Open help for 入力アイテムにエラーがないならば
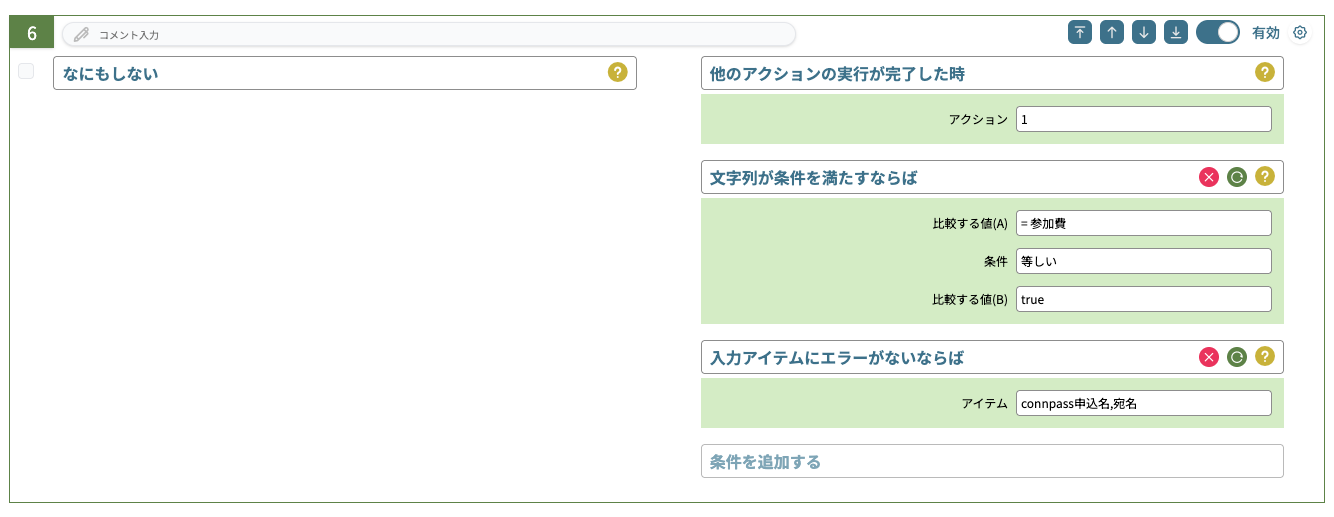Screen dimensions: 1334x517 point(1264,356)
